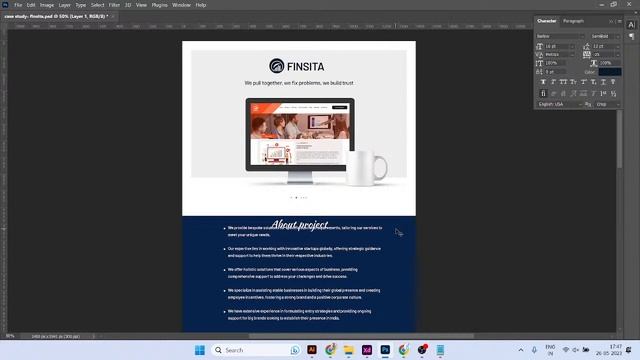Screen dimensions: 640x360
Task: Toggle Small Caps text style
Action: click(573, 82)
